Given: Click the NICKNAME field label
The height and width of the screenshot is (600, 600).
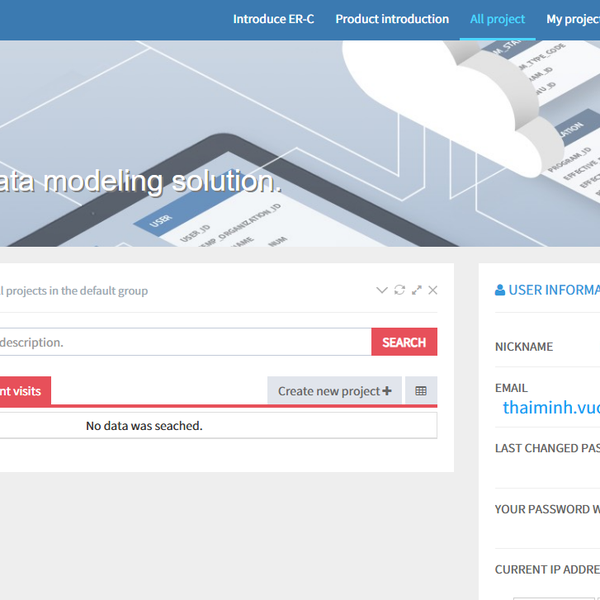Looking at the screenshot, I should pos(524,347).
